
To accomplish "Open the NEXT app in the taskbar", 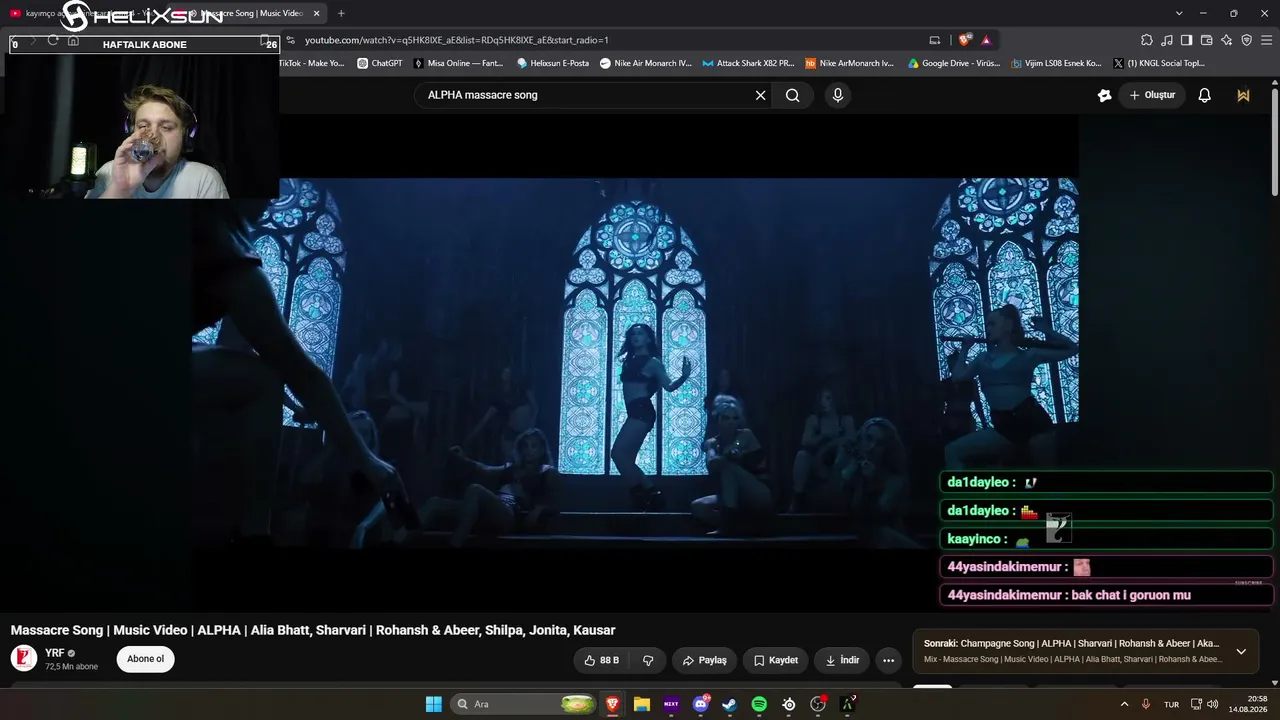I will 671,704.
